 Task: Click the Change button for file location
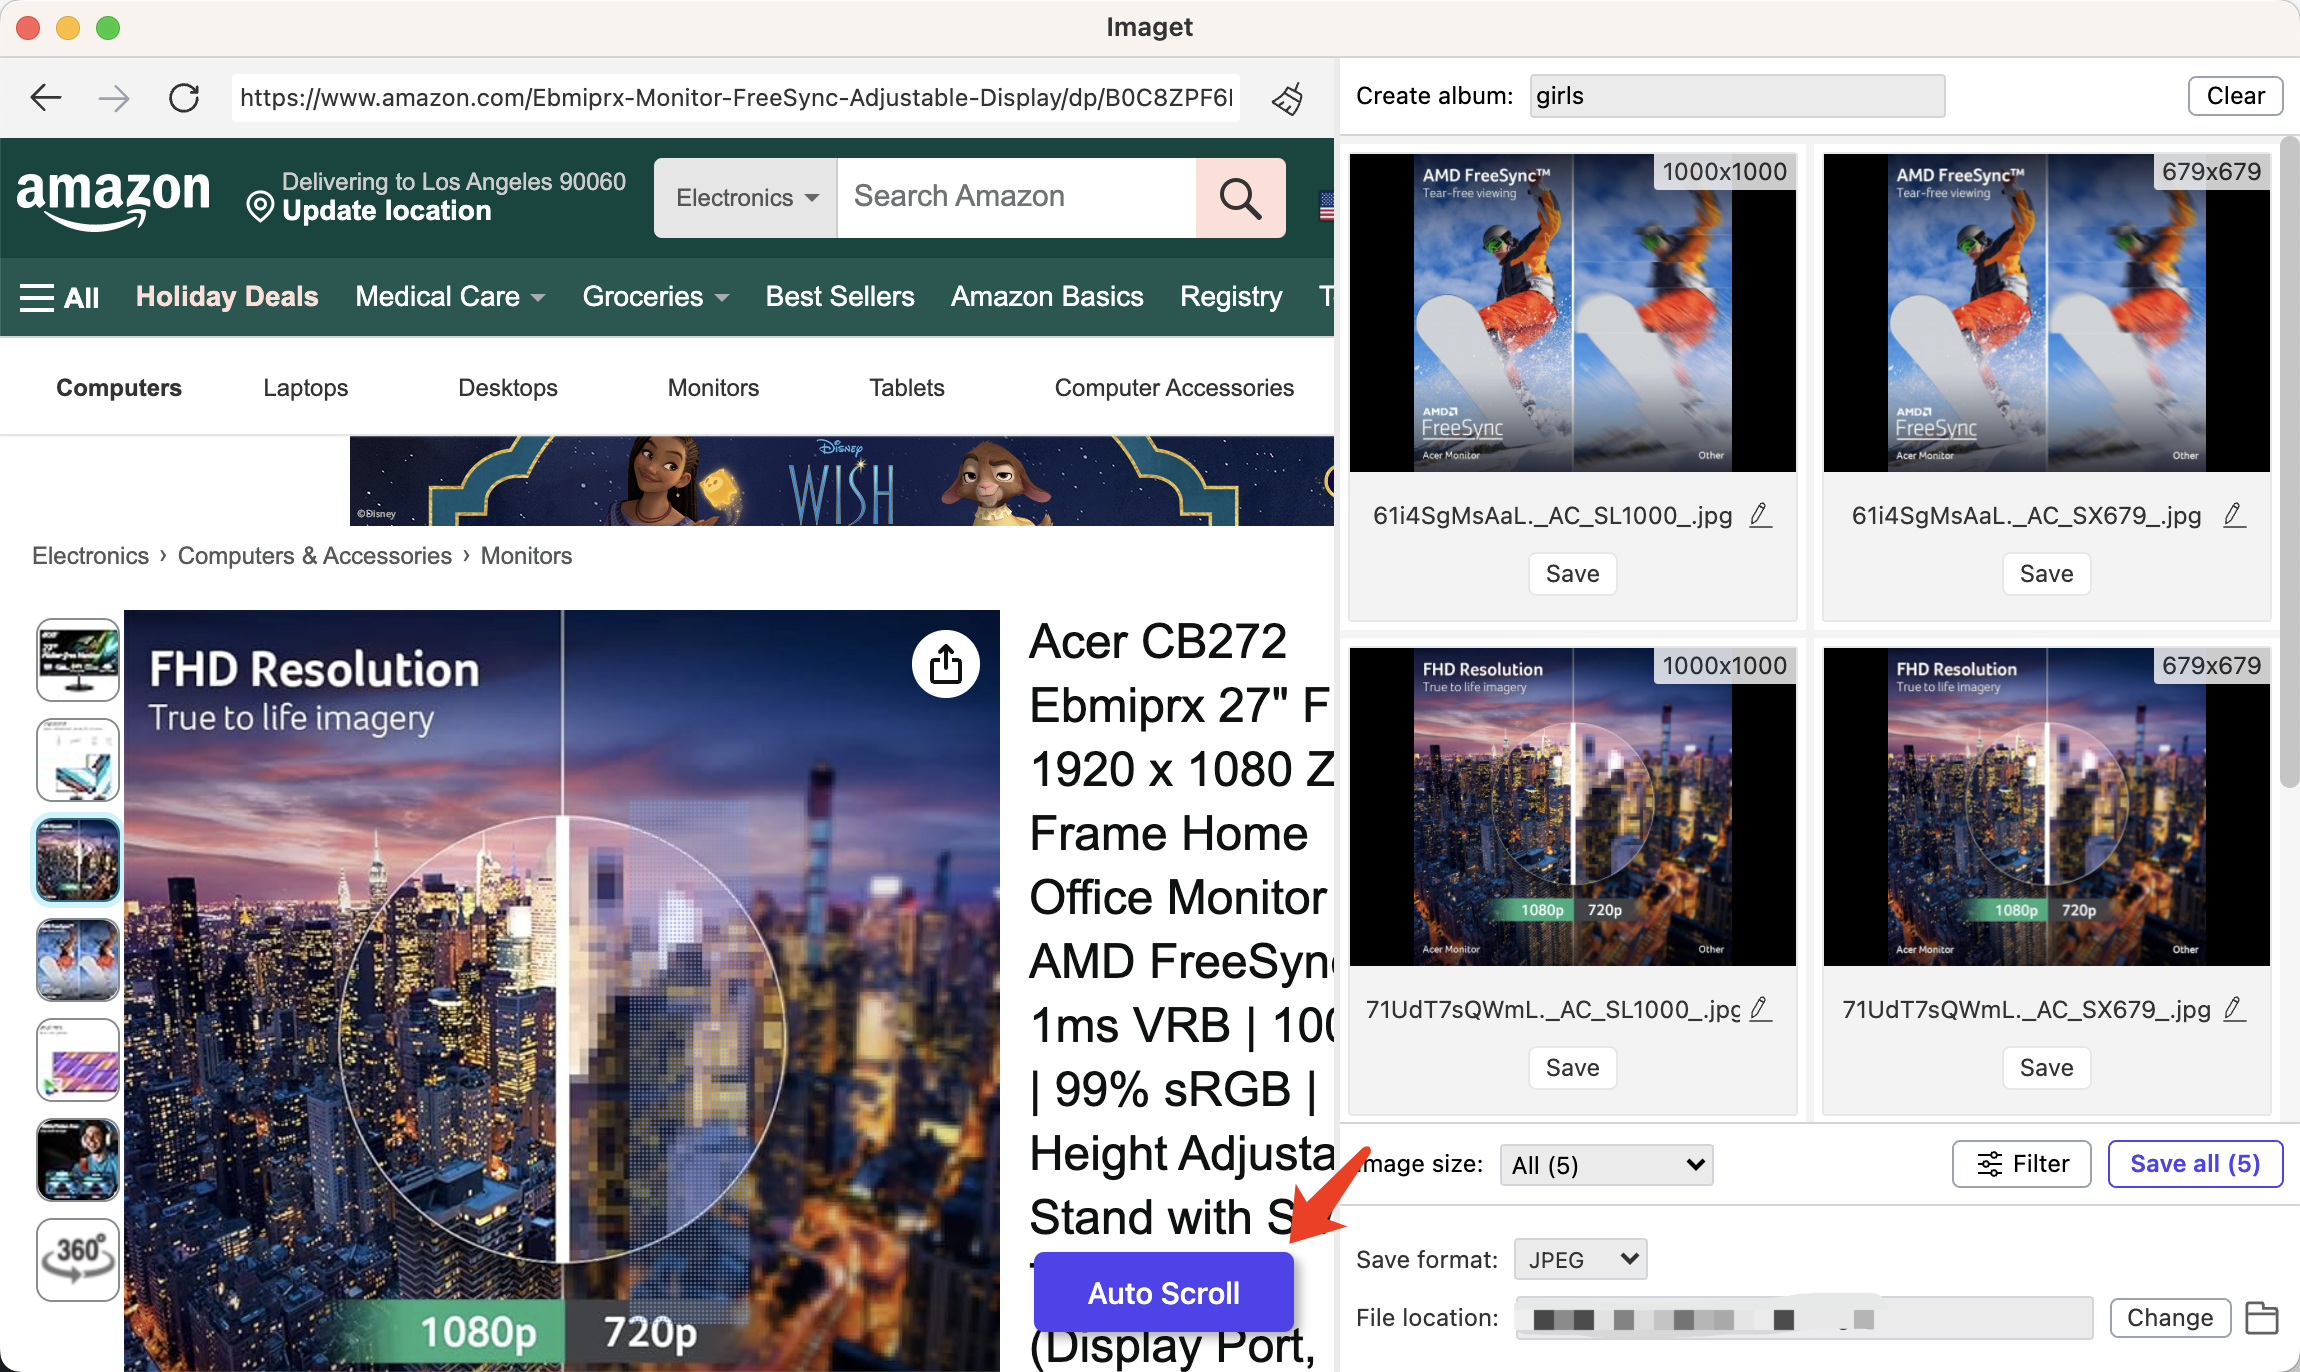click(2168, 1316)
